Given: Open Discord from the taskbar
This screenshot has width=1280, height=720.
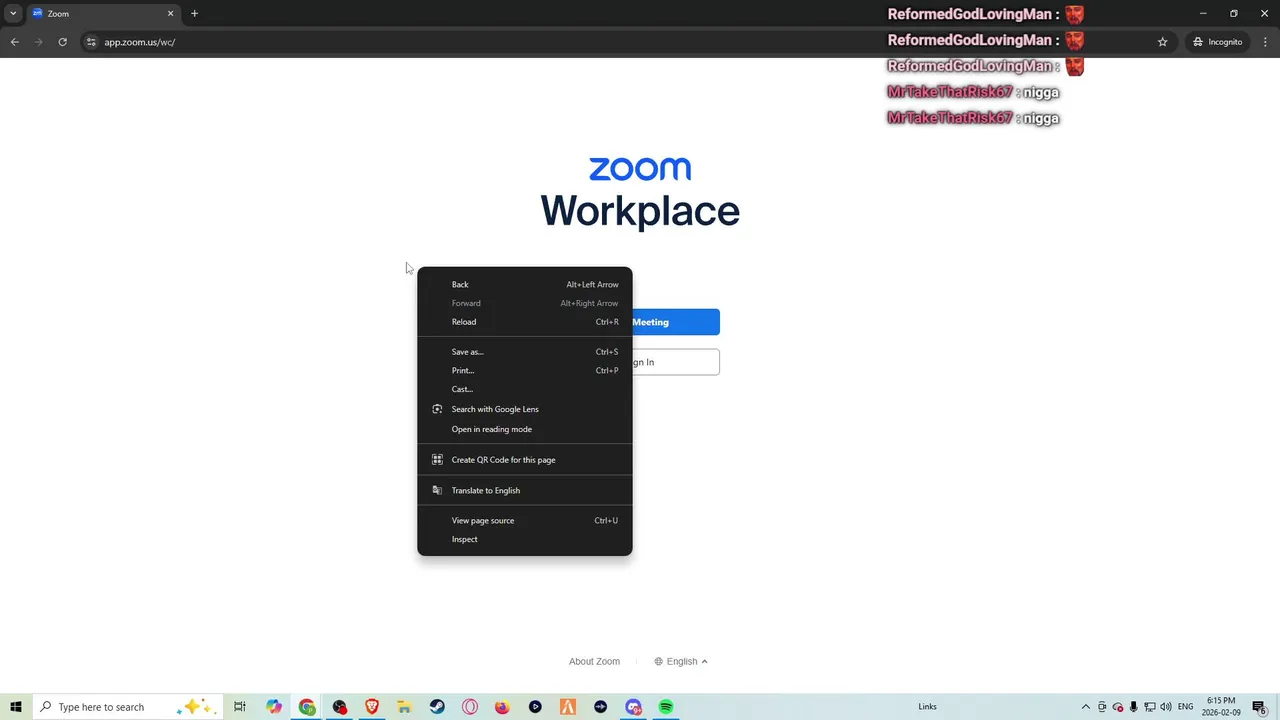Looking at the screenshot, I should click(x=633, y=707).
